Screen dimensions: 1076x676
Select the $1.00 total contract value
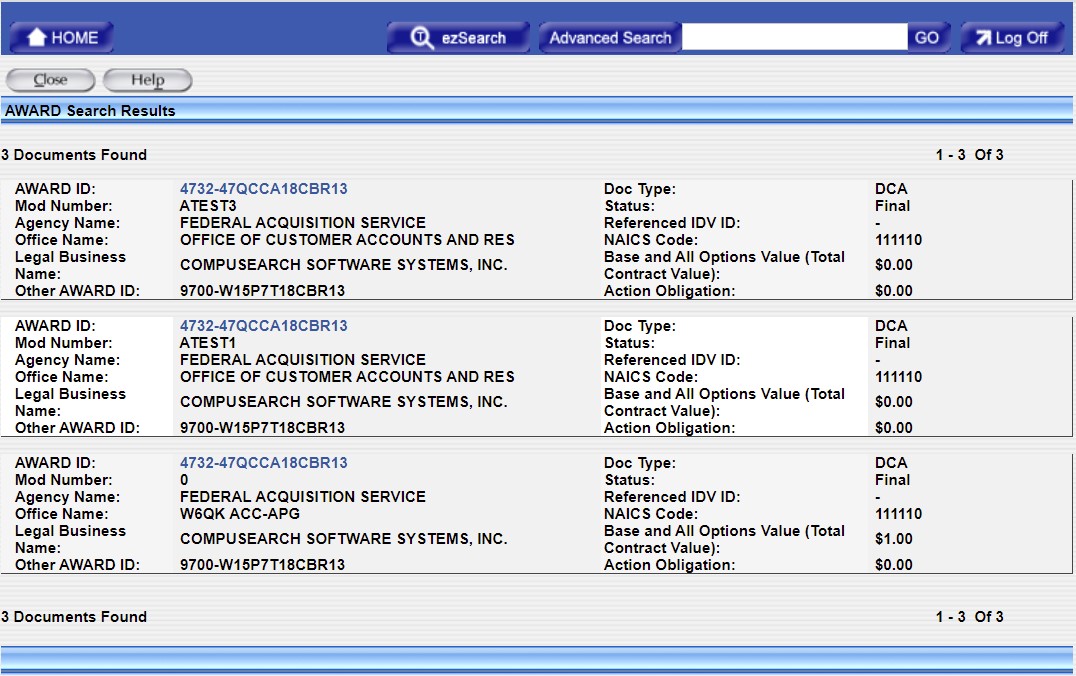(893, 539)
